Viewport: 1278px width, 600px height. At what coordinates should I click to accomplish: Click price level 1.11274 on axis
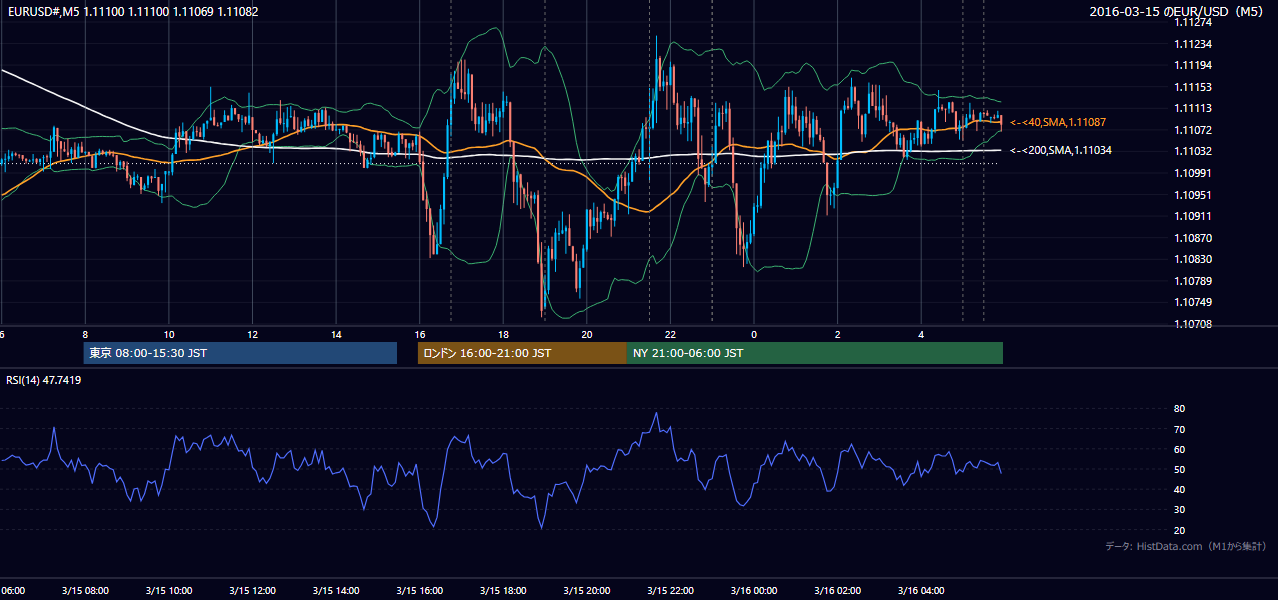(x=1193, y=22)
